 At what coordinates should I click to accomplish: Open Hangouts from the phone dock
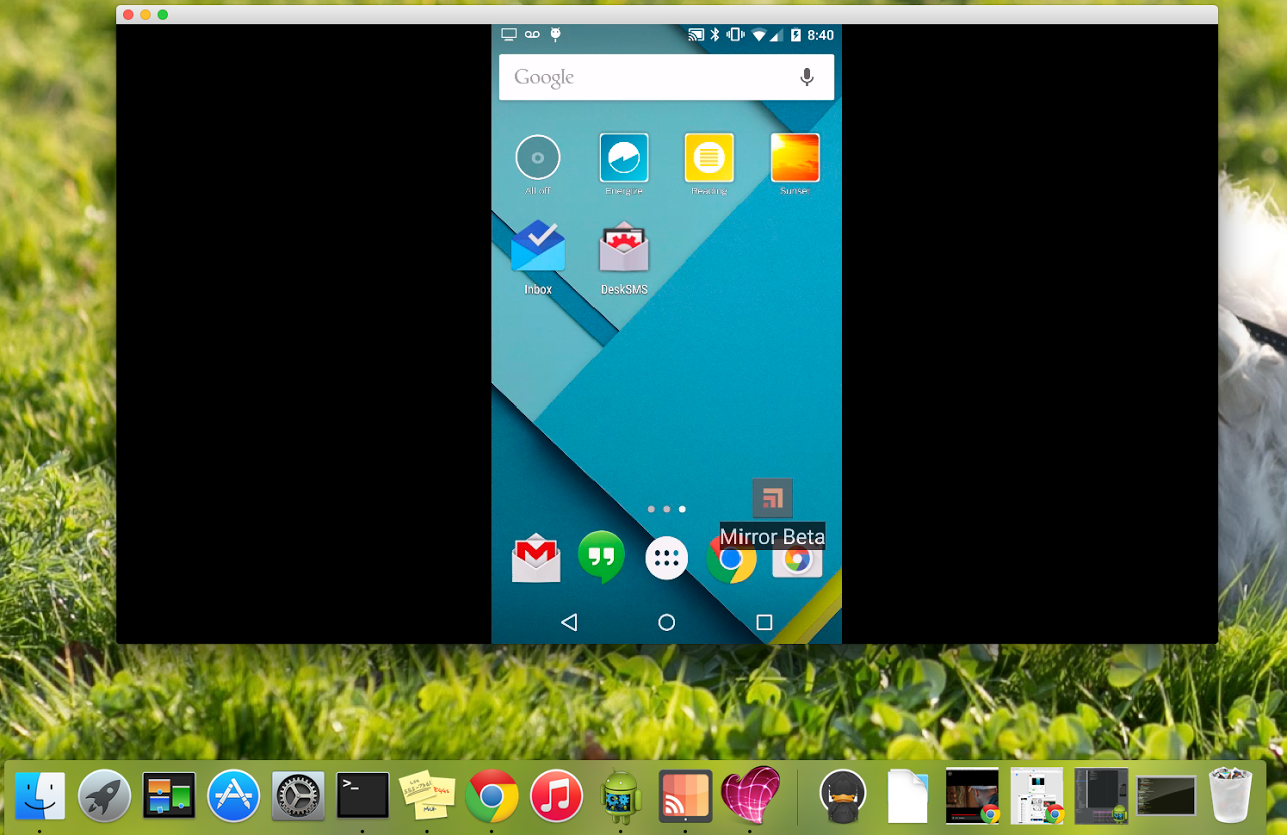point(601,557)
